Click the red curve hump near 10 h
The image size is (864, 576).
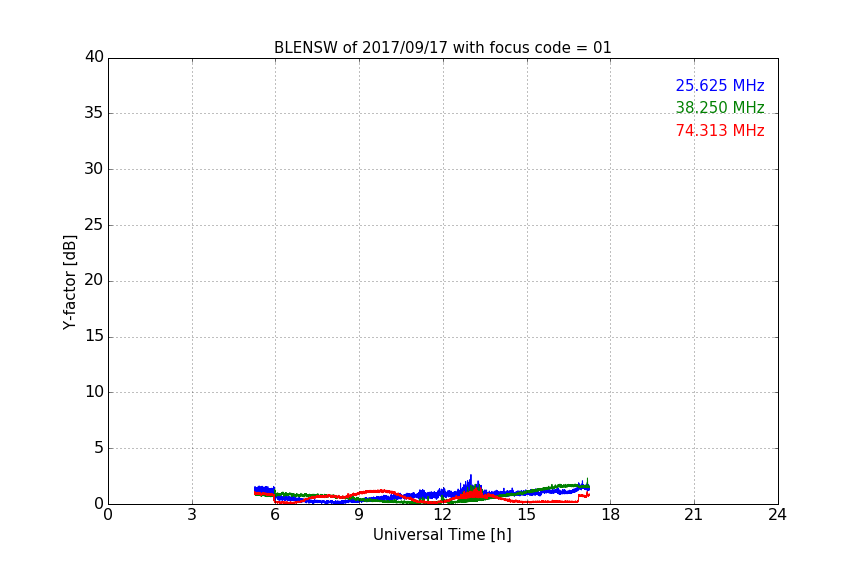[380, 491]
